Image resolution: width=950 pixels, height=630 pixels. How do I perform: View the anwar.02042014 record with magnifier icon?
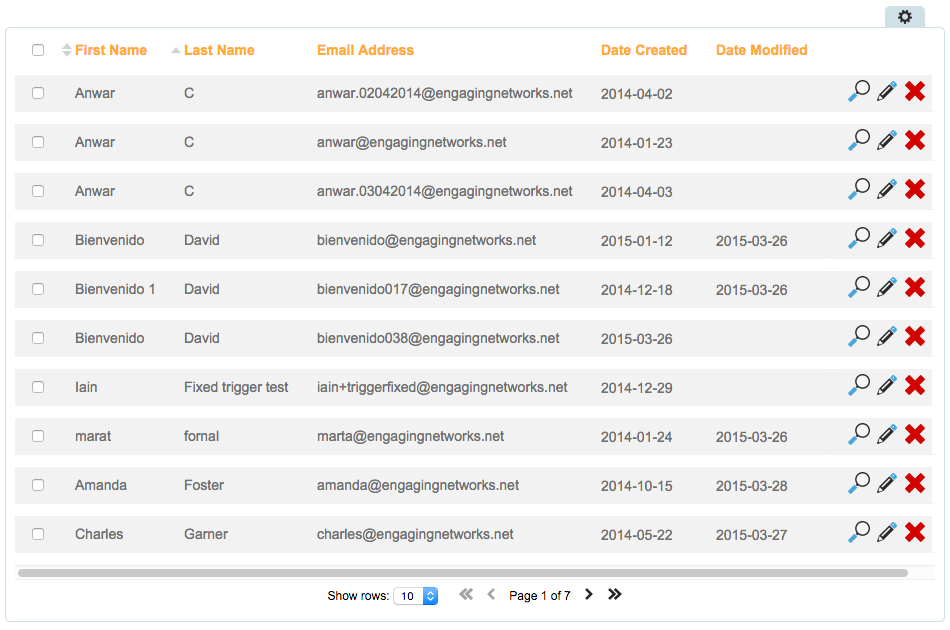(x=858, y=92)
